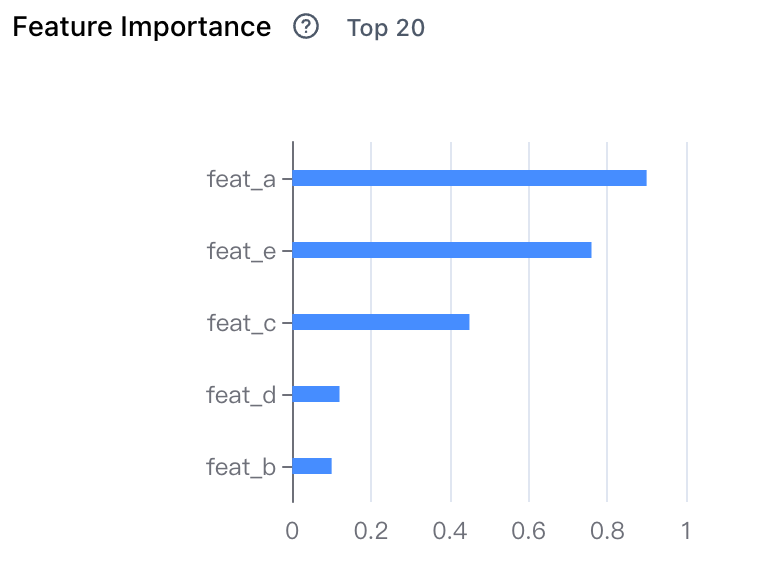Select the feat_a bar
This screenshot has height=576, width=760.
[x=470, y=178]
